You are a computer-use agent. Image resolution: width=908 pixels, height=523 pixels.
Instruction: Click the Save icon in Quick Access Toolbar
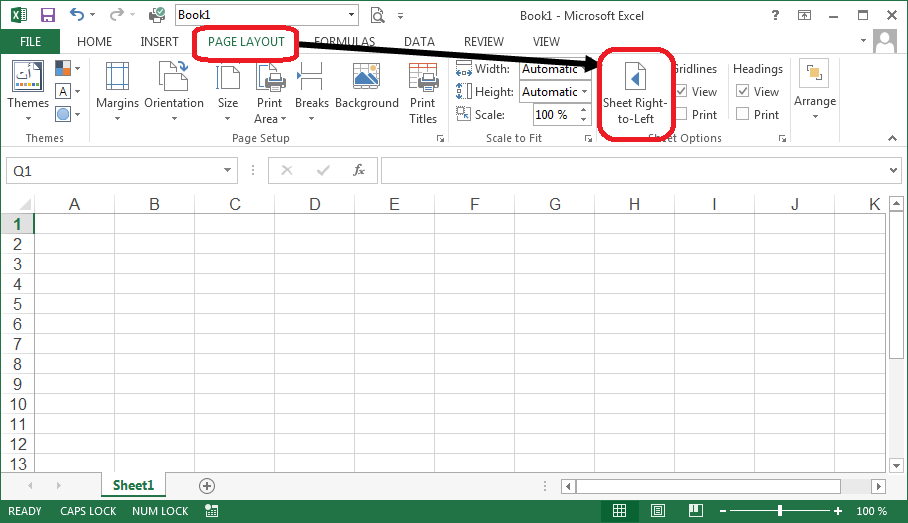tap(47, 14)
